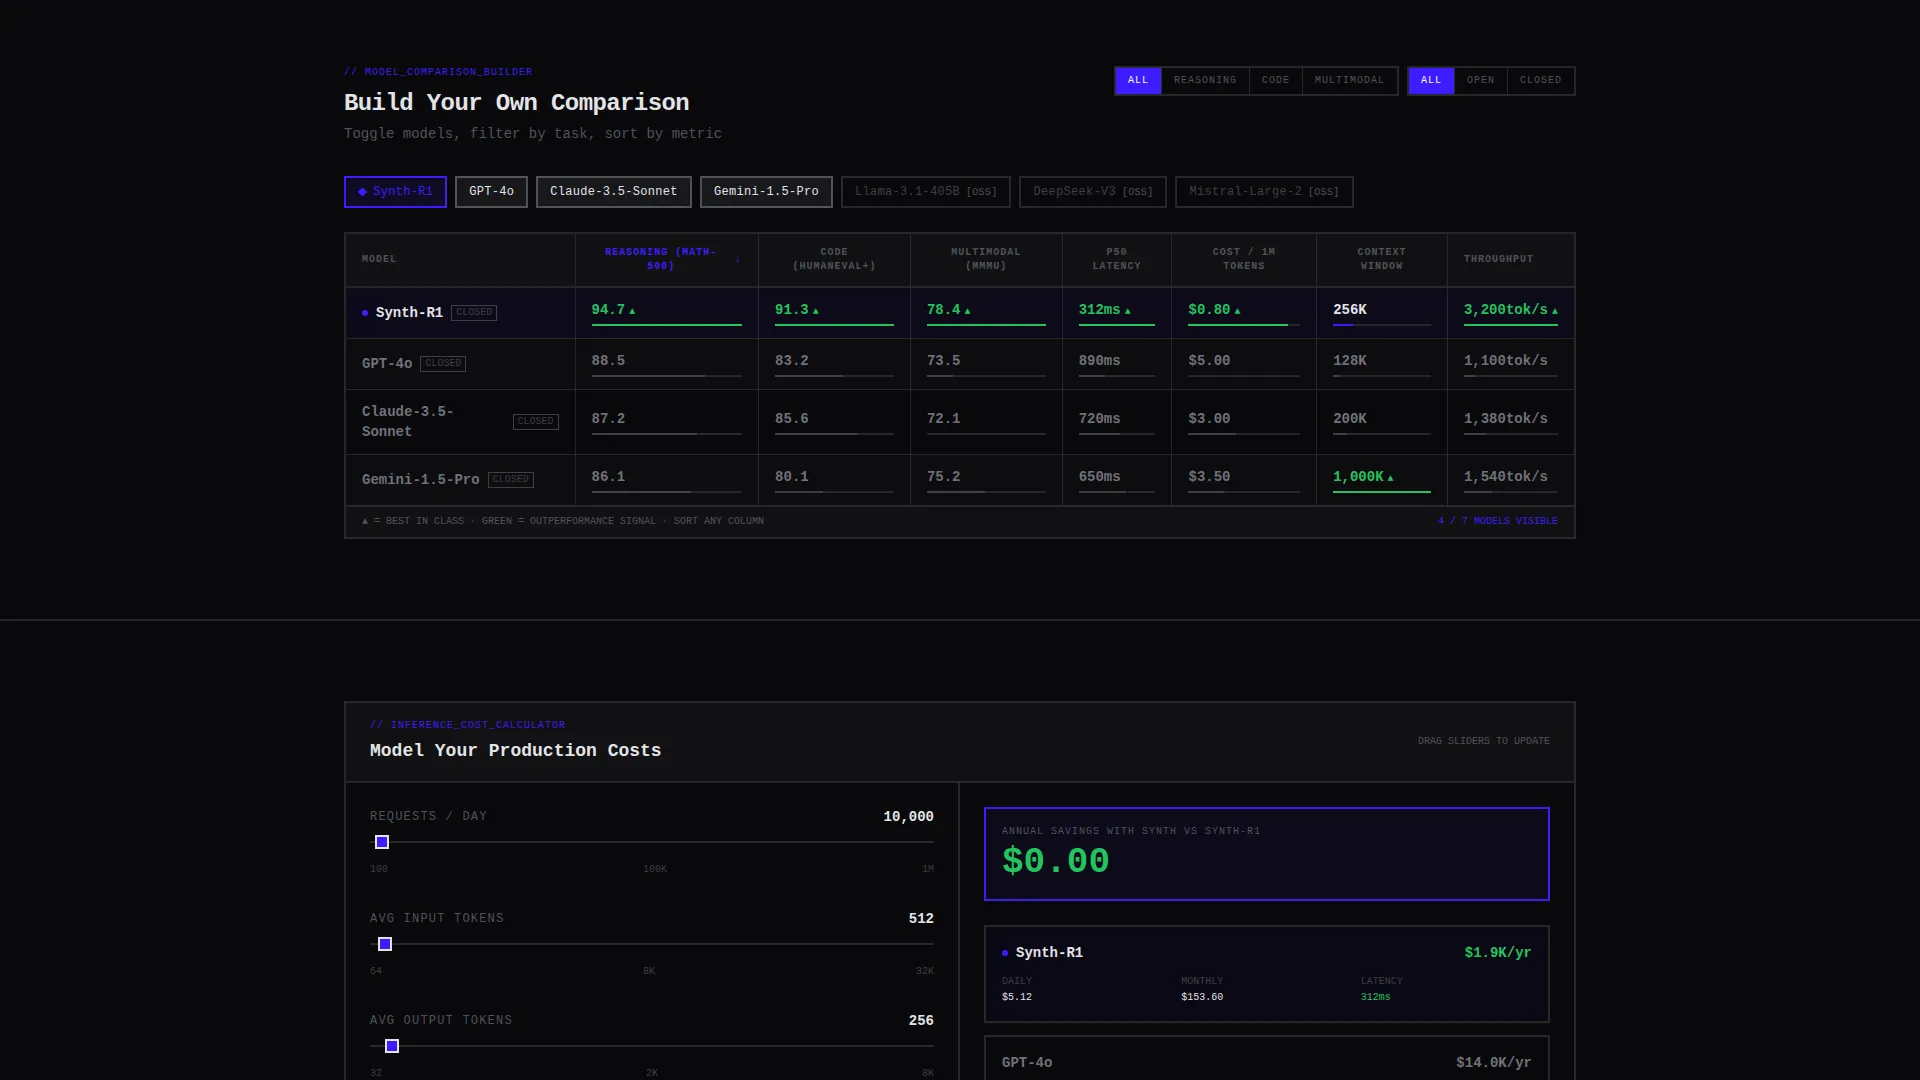Enable the Mistral-Large-2 model chip

click(x=1264, y=192)
